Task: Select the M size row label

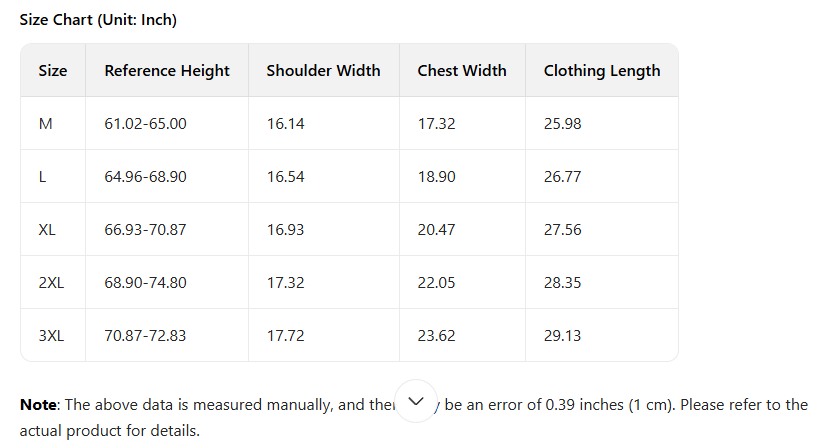Action: tap(45, 124)
